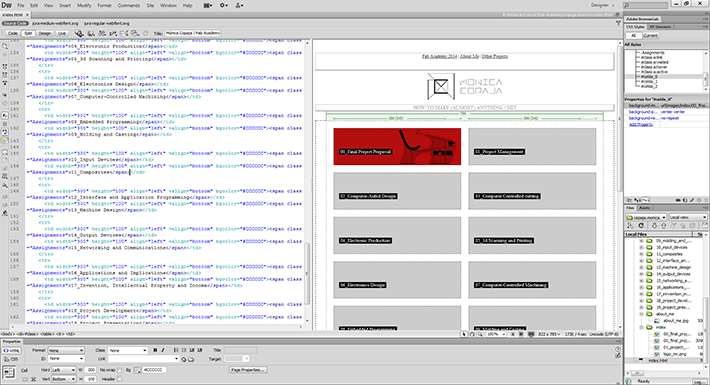710x385 pixels.
Task: Open the Class dropdown in Properties
Action: click(128, 351)
